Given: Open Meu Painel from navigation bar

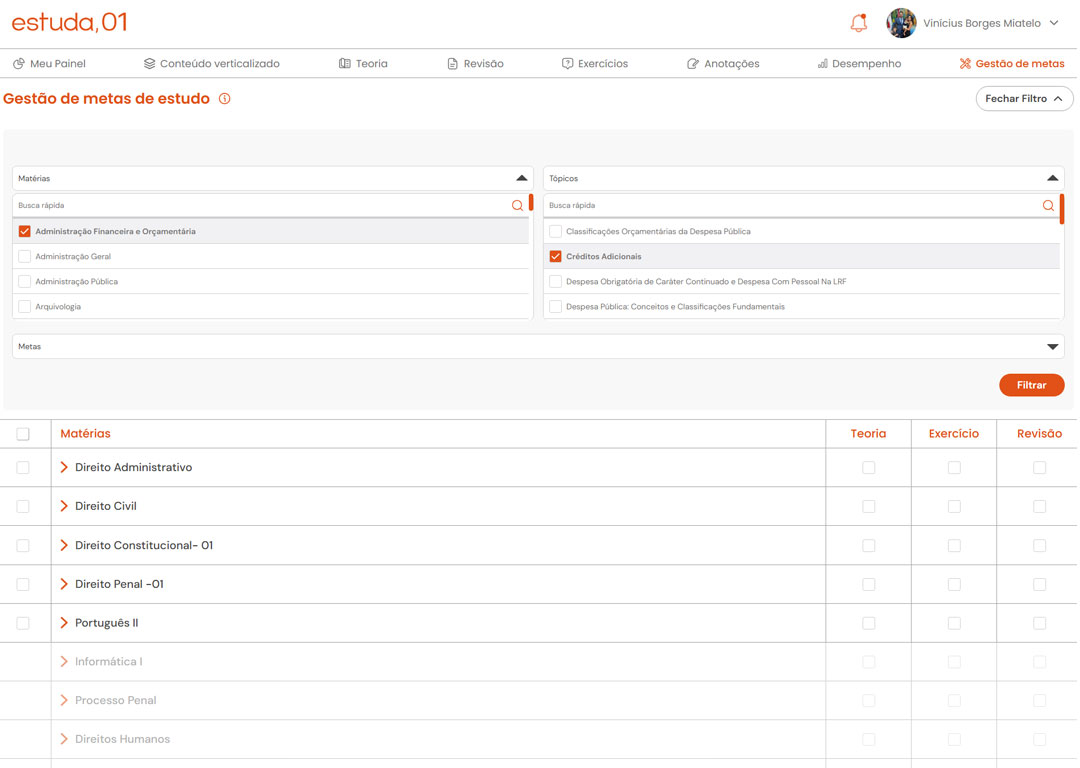Looking at the screenshot, I should [x=49, y=64].
